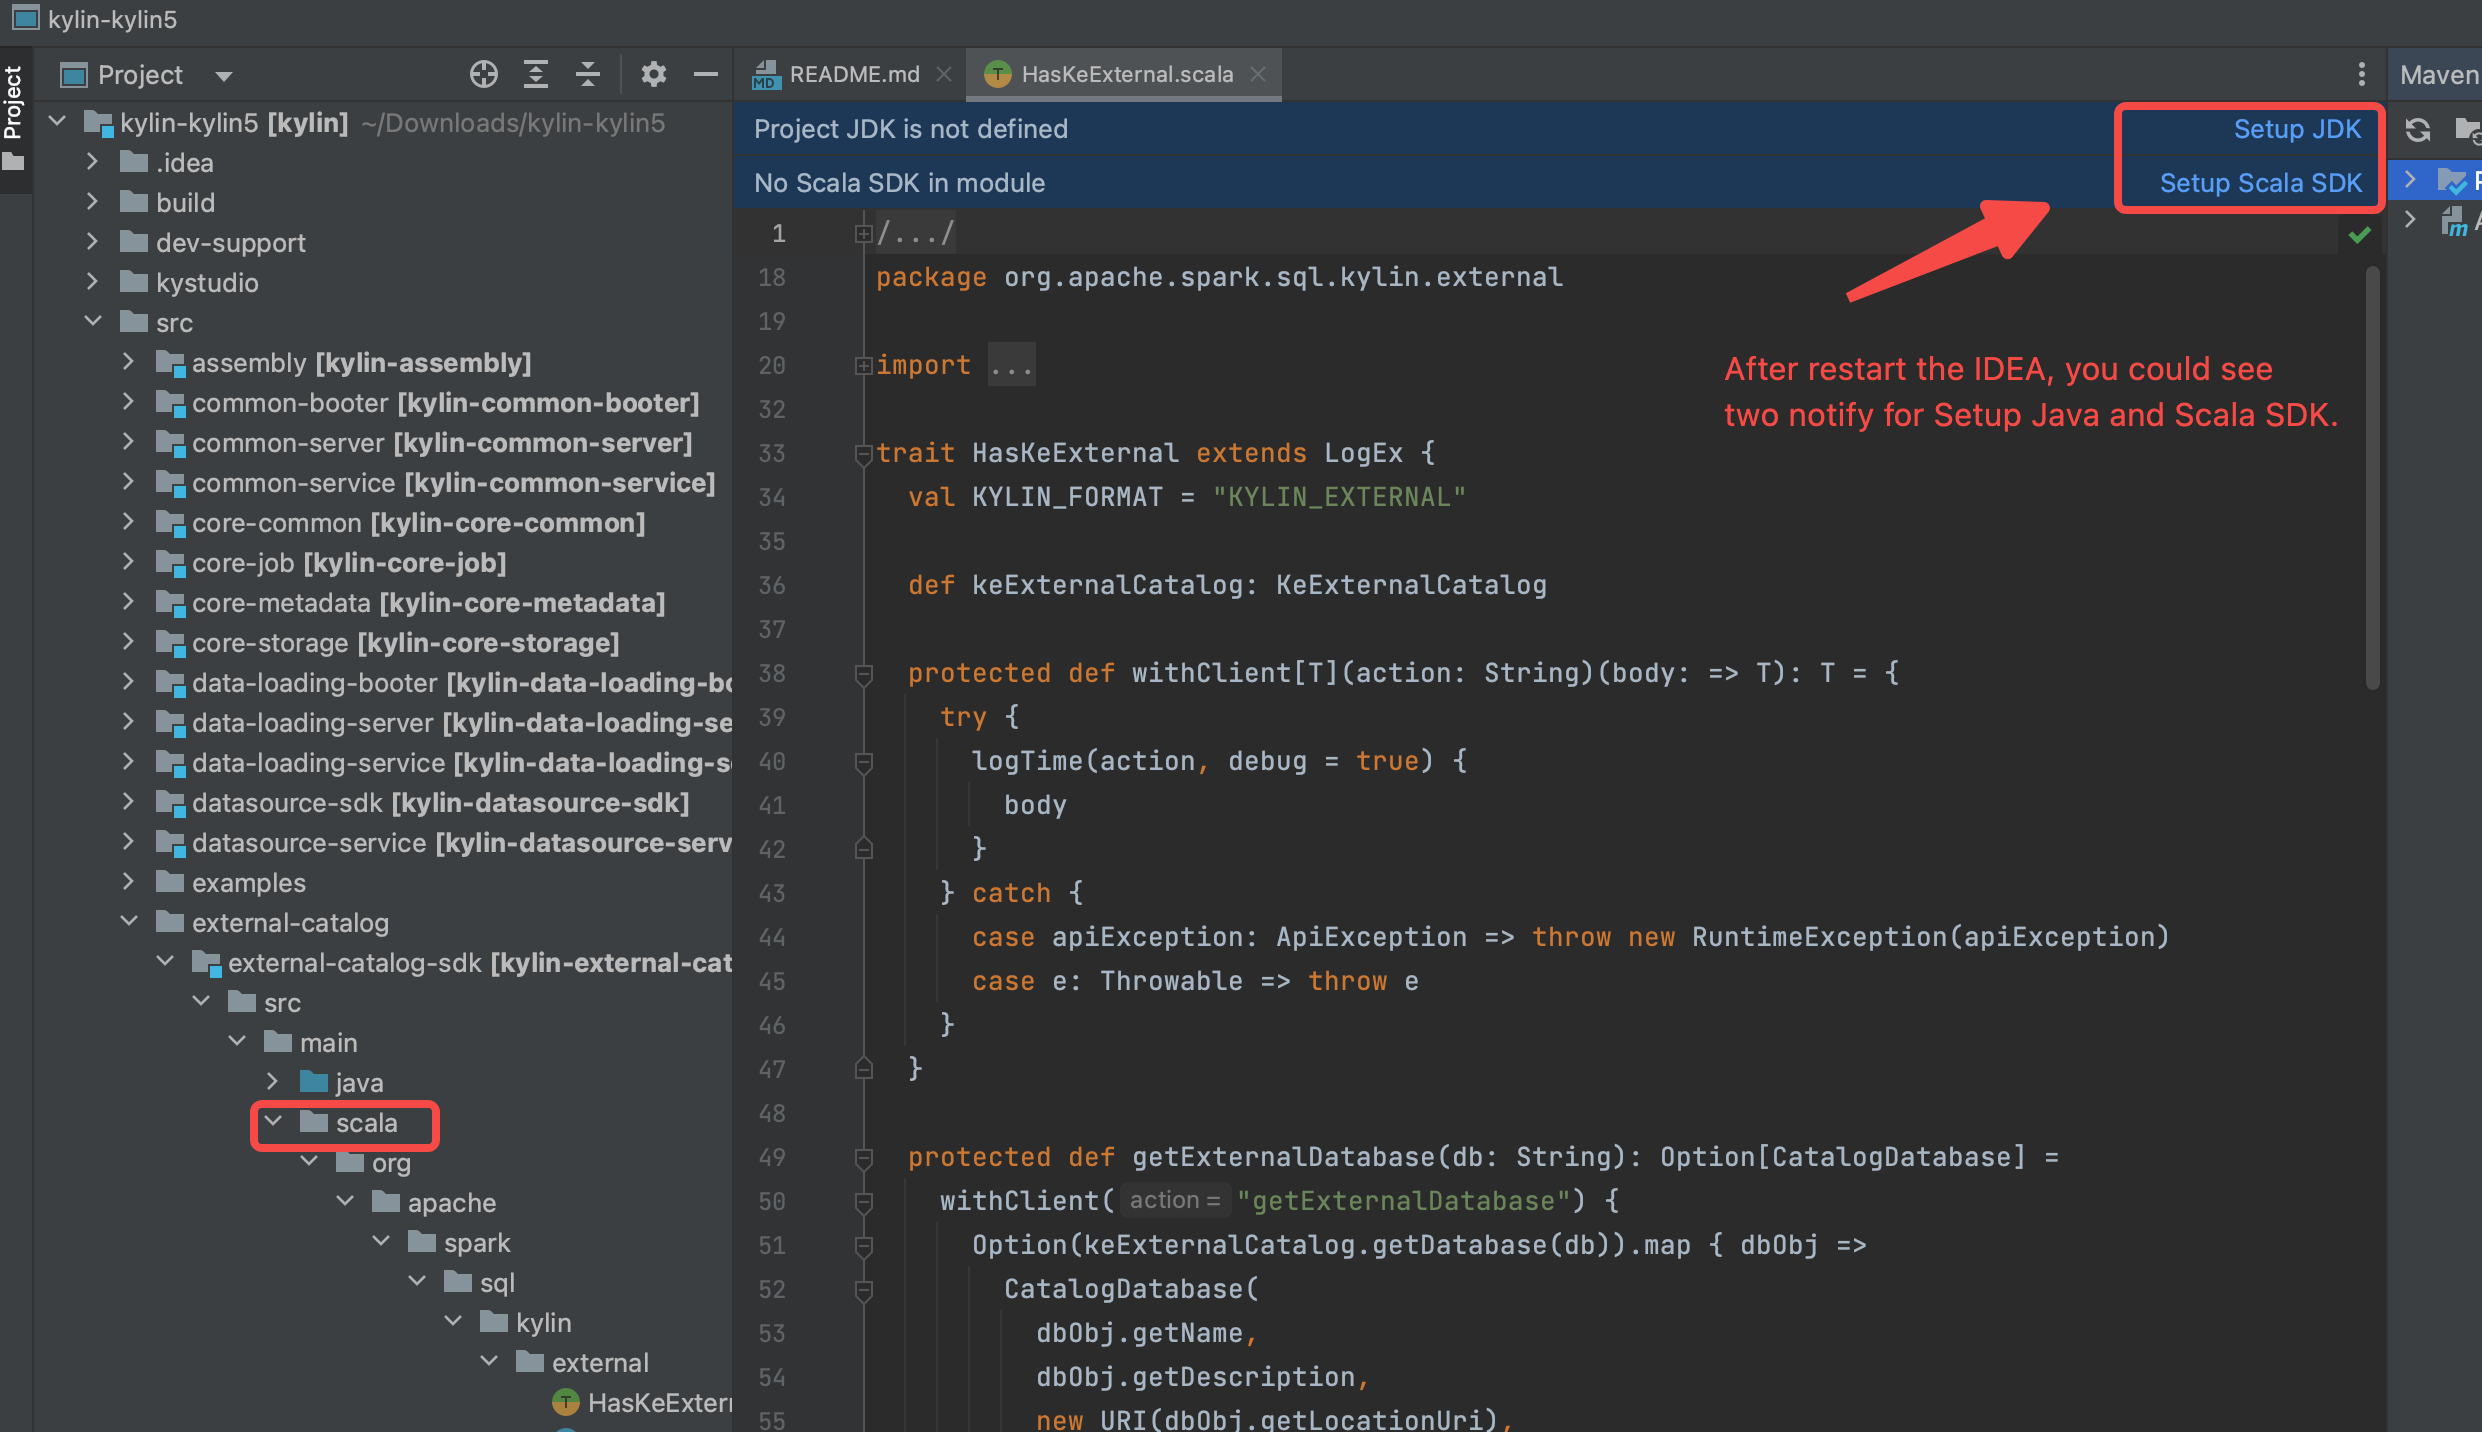
Task: Open the Project view dropdown
Action: tap(224, 76)
